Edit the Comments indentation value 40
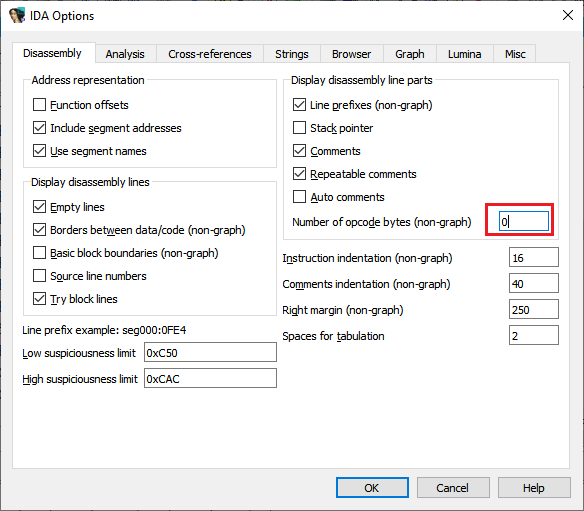The height and width of the screenshot is (511, 584). tap(534, 283)
